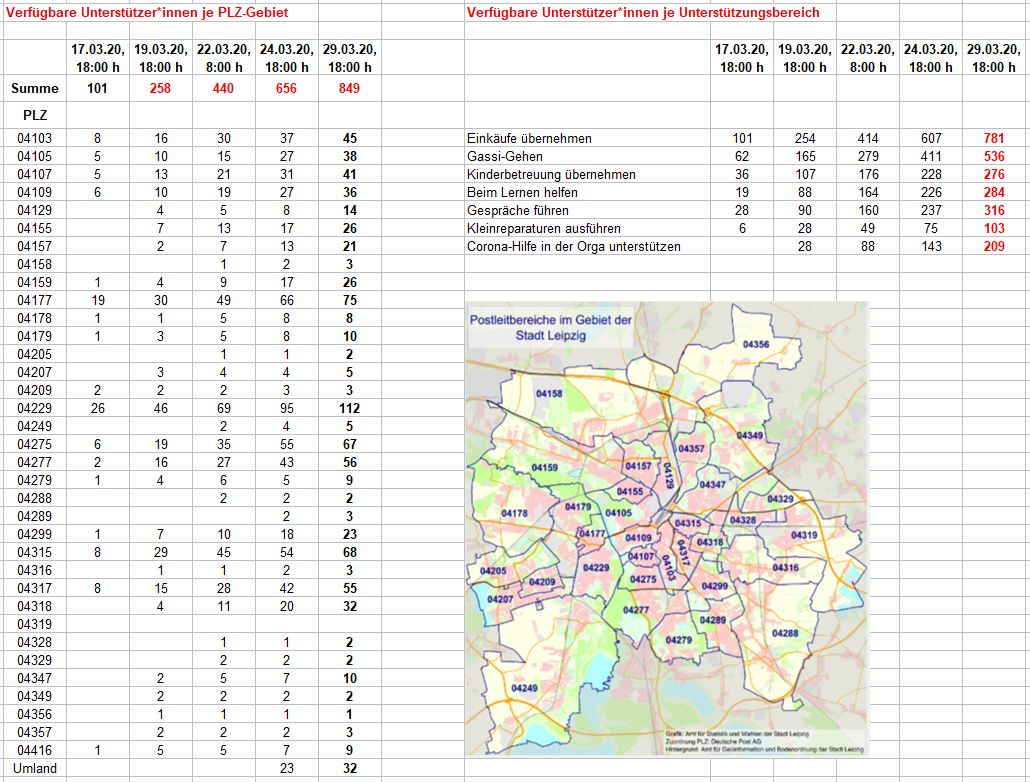
Task: Select the bold value 112 in the table
Action: pos(349,409)
